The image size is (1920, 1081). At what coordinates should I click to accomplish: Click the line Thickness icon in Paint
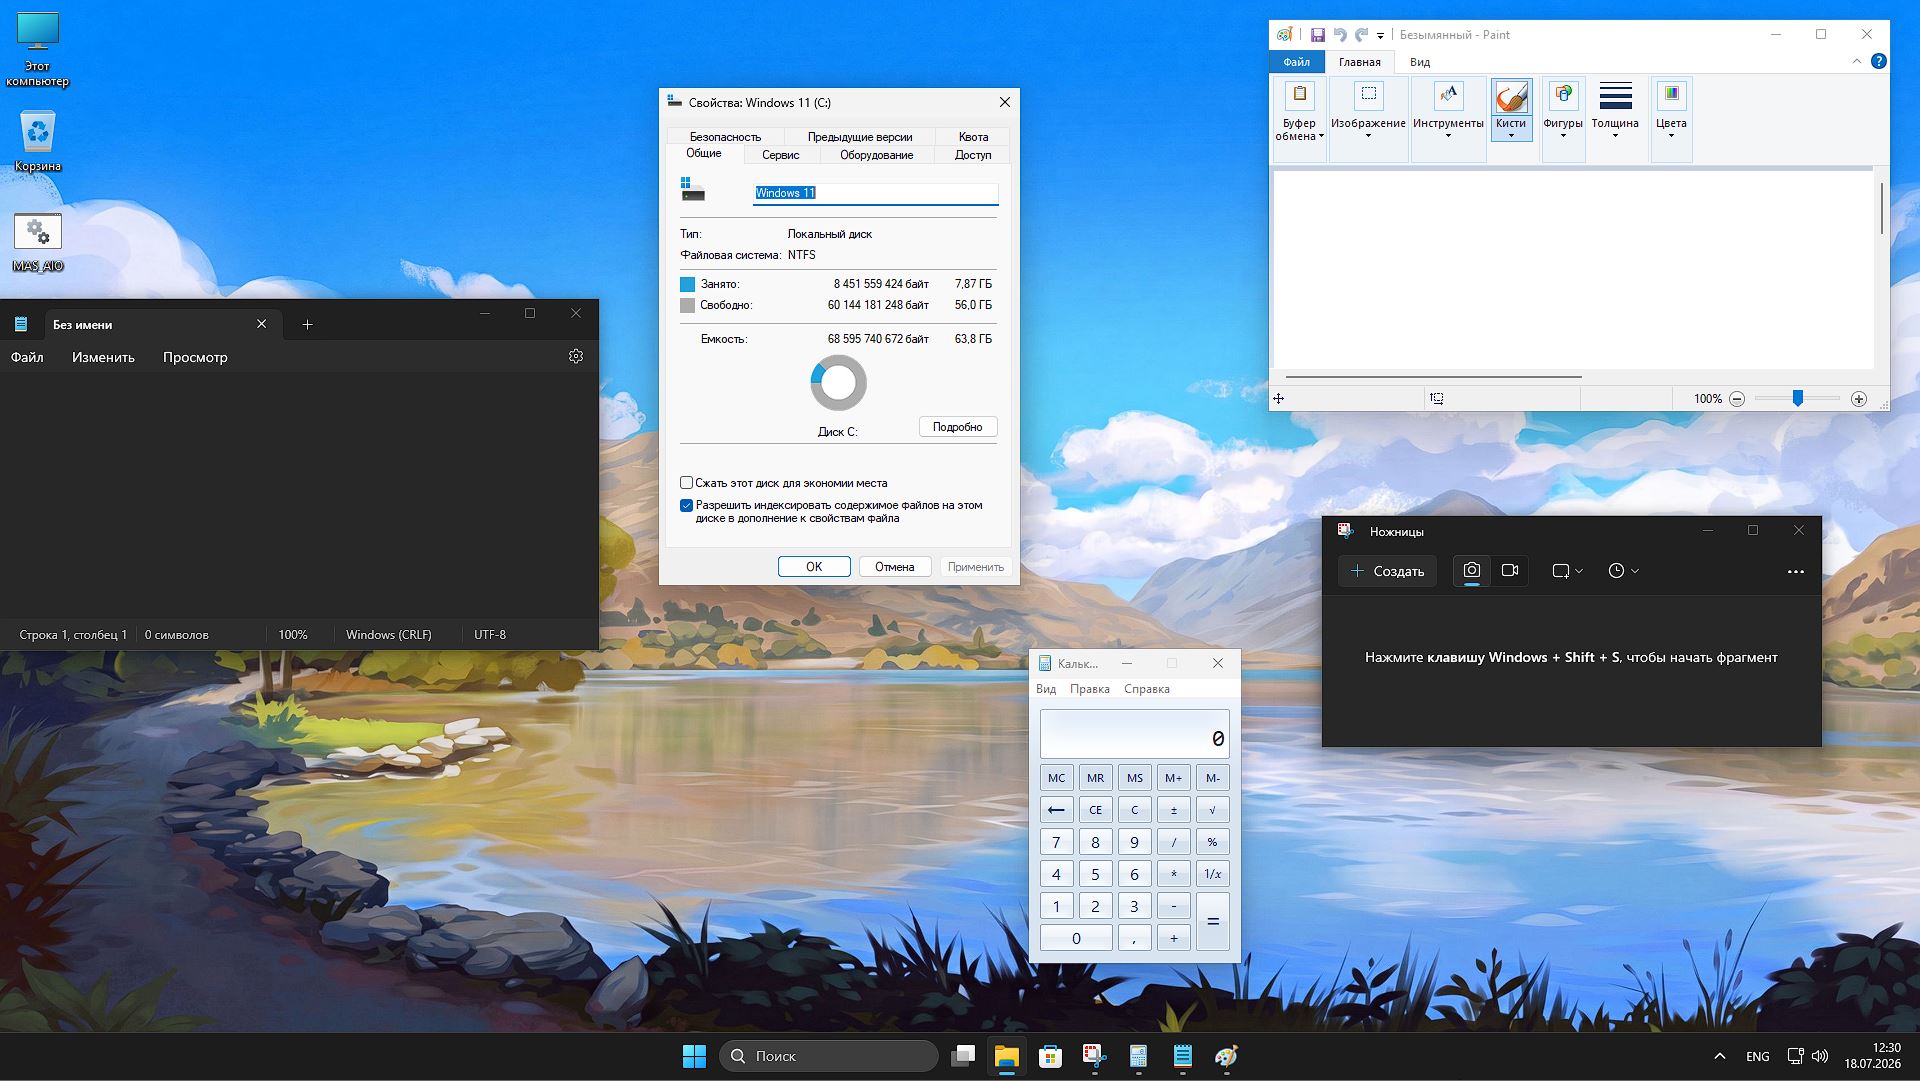1615,95
